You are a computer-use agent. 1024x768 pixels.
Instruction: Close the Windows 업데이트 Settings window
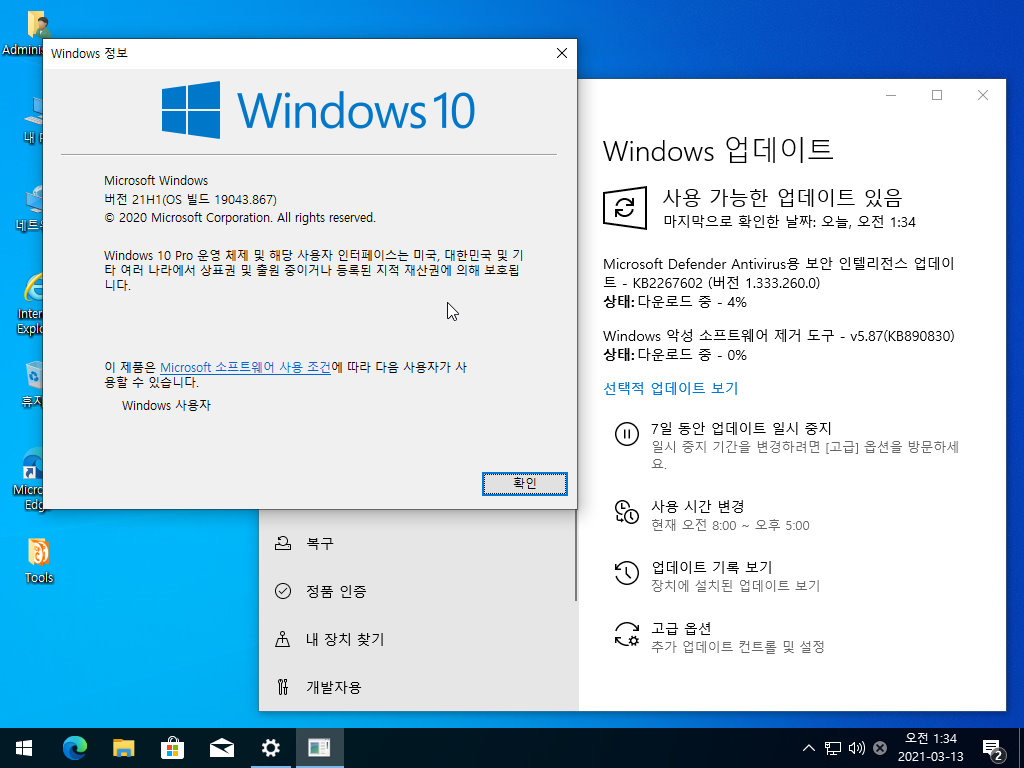pos(982,95)
